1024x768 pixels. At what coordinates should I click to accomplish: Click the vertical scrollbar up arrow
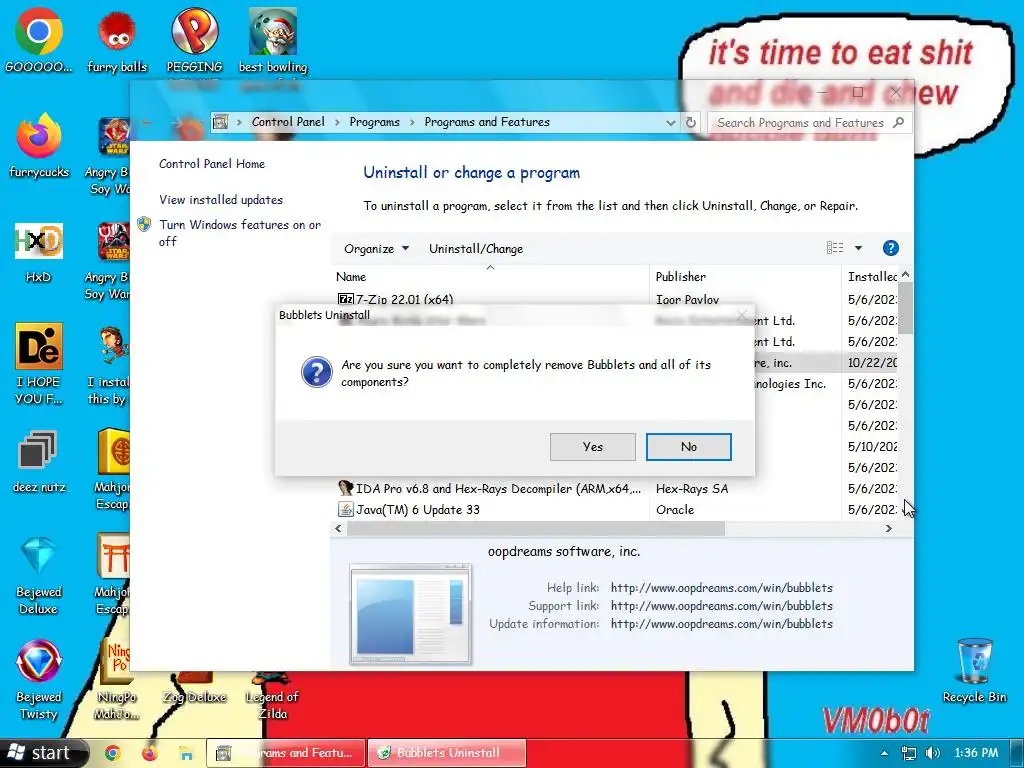pos(905,275)
